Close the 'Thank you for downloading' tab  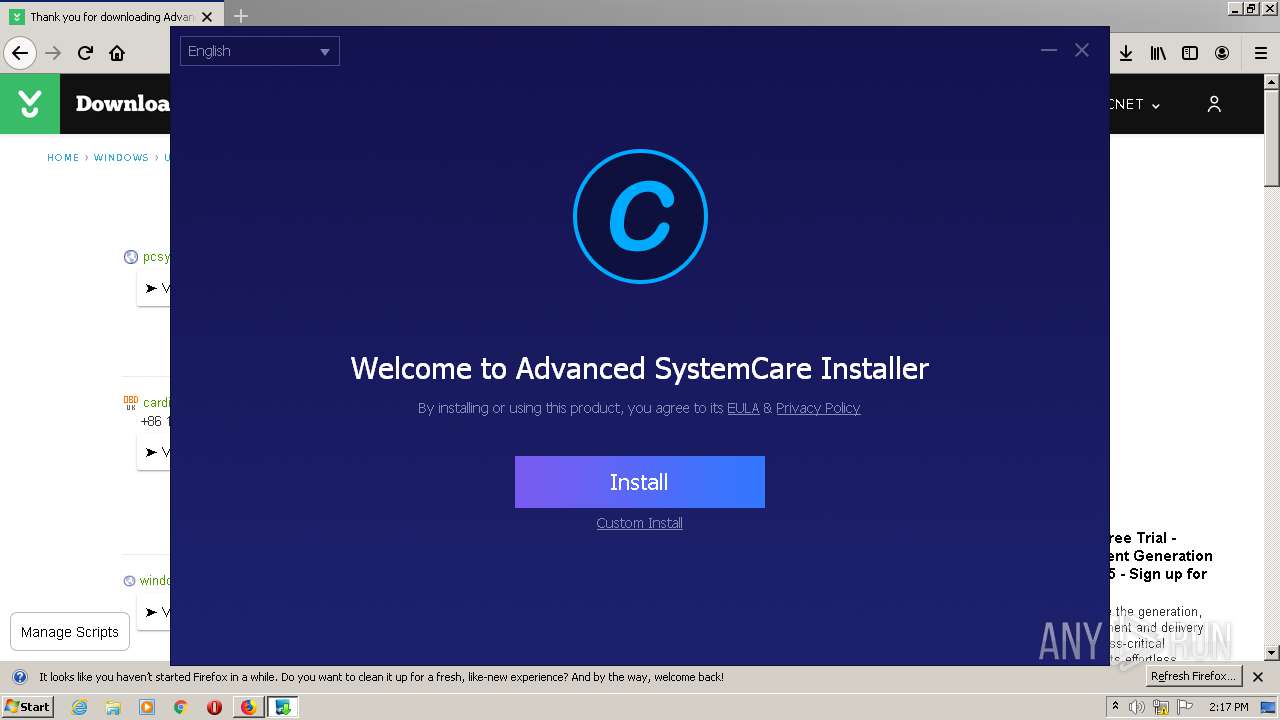tap(207, 17)
